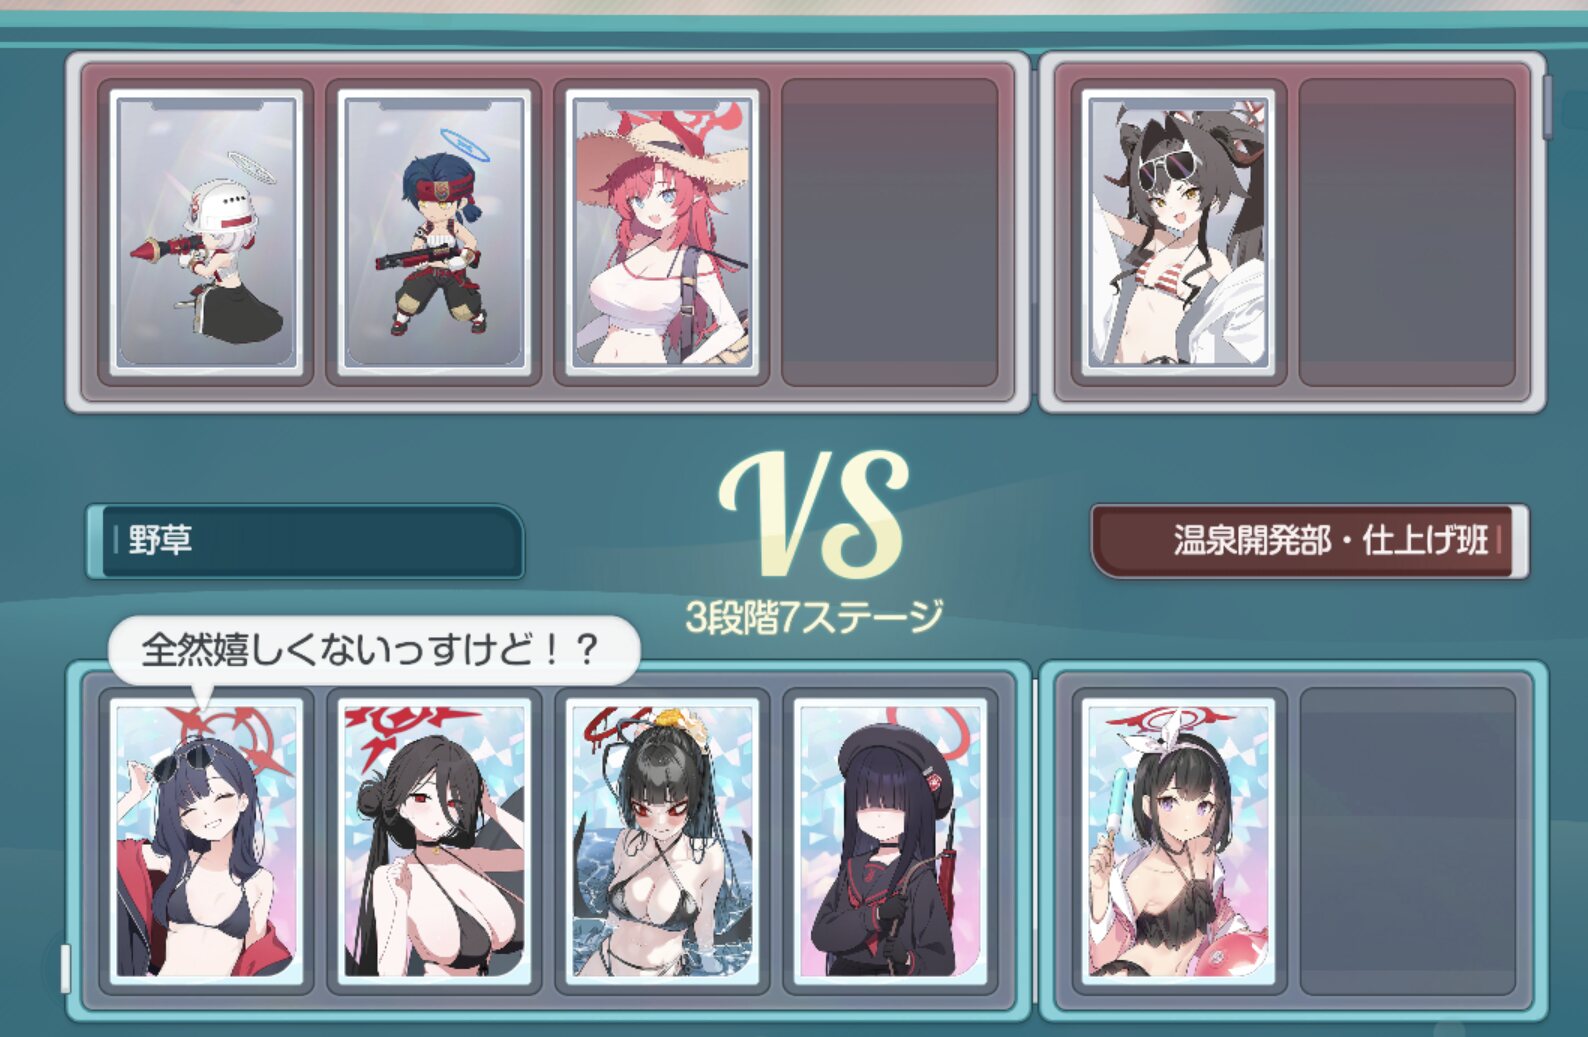1588x1037 pixels.
Task: Click the empty second enemy support slot
Action: [1407, 232]
